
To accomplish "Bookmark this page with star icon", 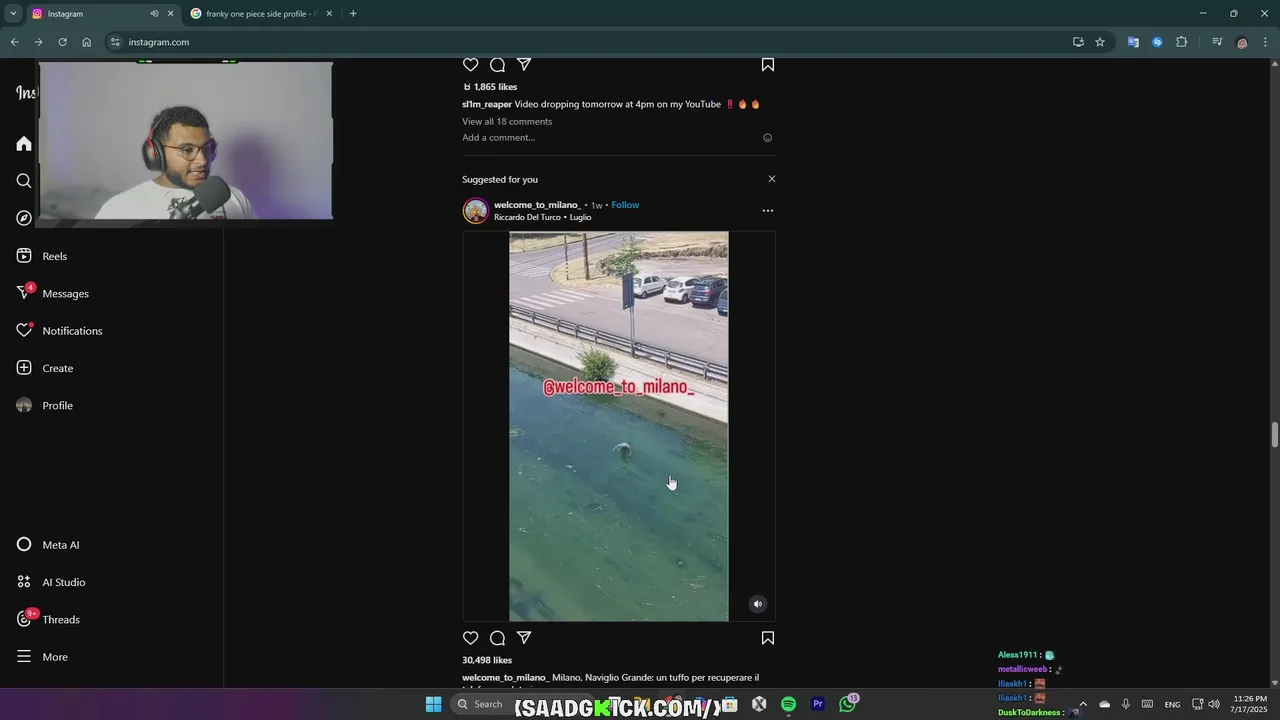I will [x=1100, y=42].
